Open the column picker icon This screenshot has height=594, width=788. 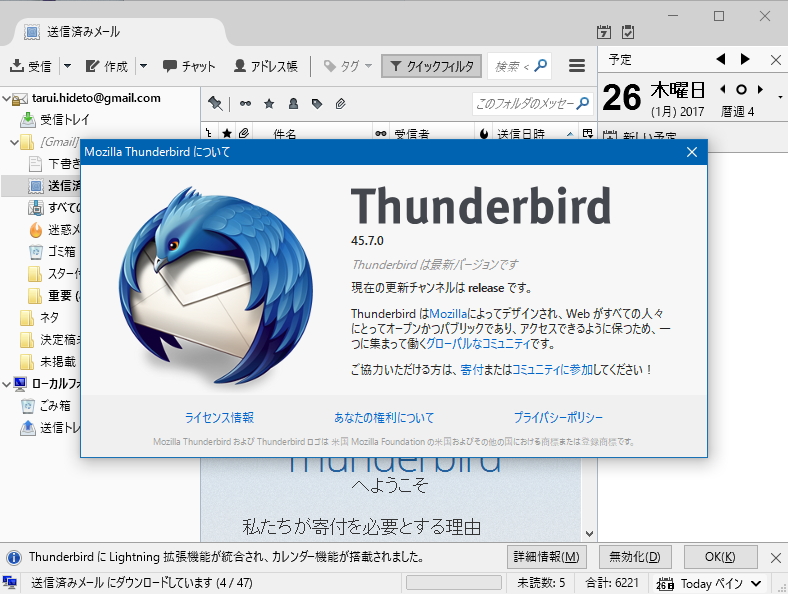coord(587,133)
